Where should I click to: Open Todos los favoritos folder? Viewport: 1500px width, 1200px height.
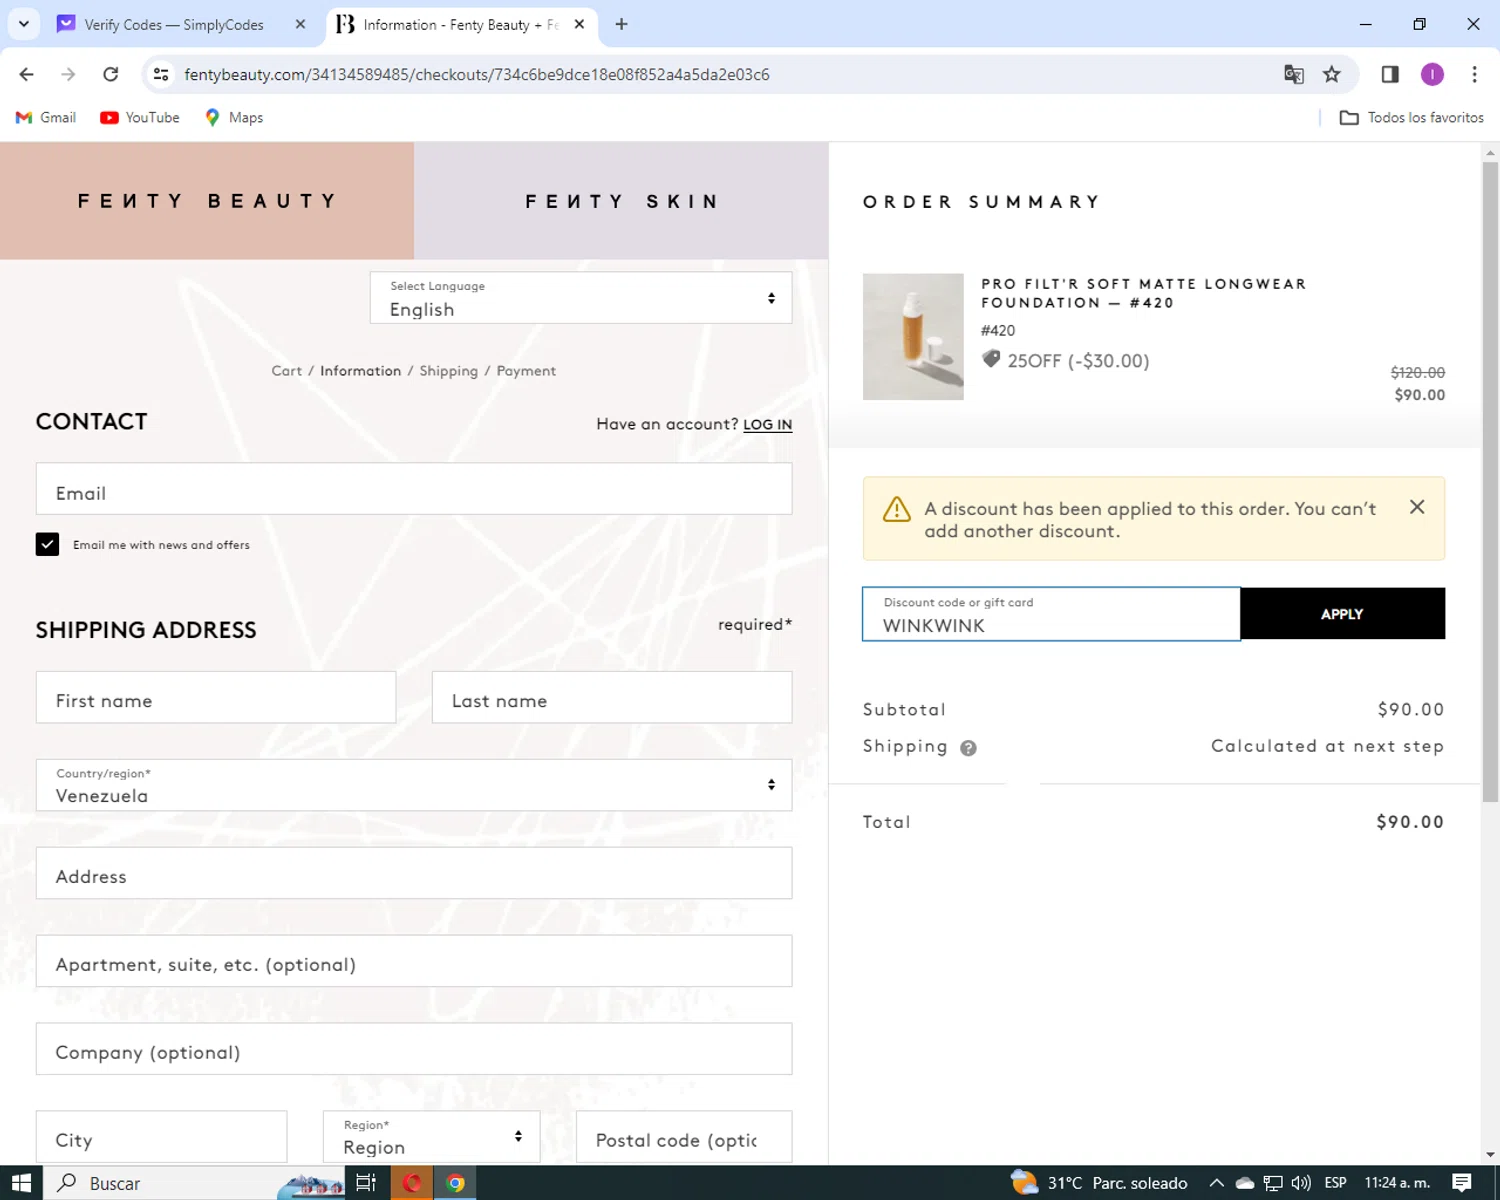point(1412,117)
